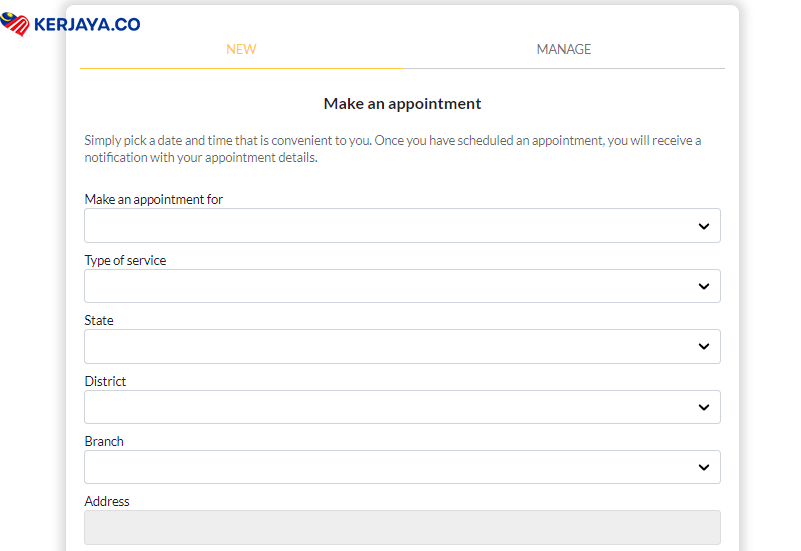Open the Branch dropdown field
Viewport: 801px width, 551px height.
(x=390, y=467)
